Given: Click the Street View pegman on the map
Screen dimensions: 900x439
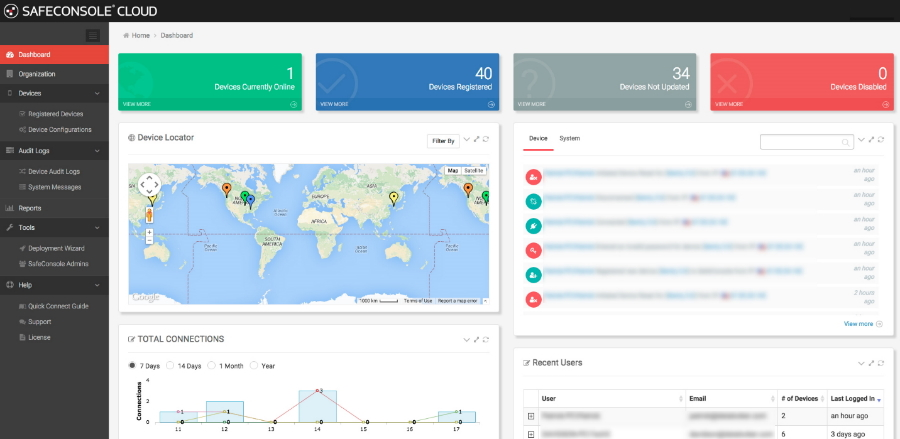Looking at the screenshot, I should pyautogui.click(x=149, y=215).
